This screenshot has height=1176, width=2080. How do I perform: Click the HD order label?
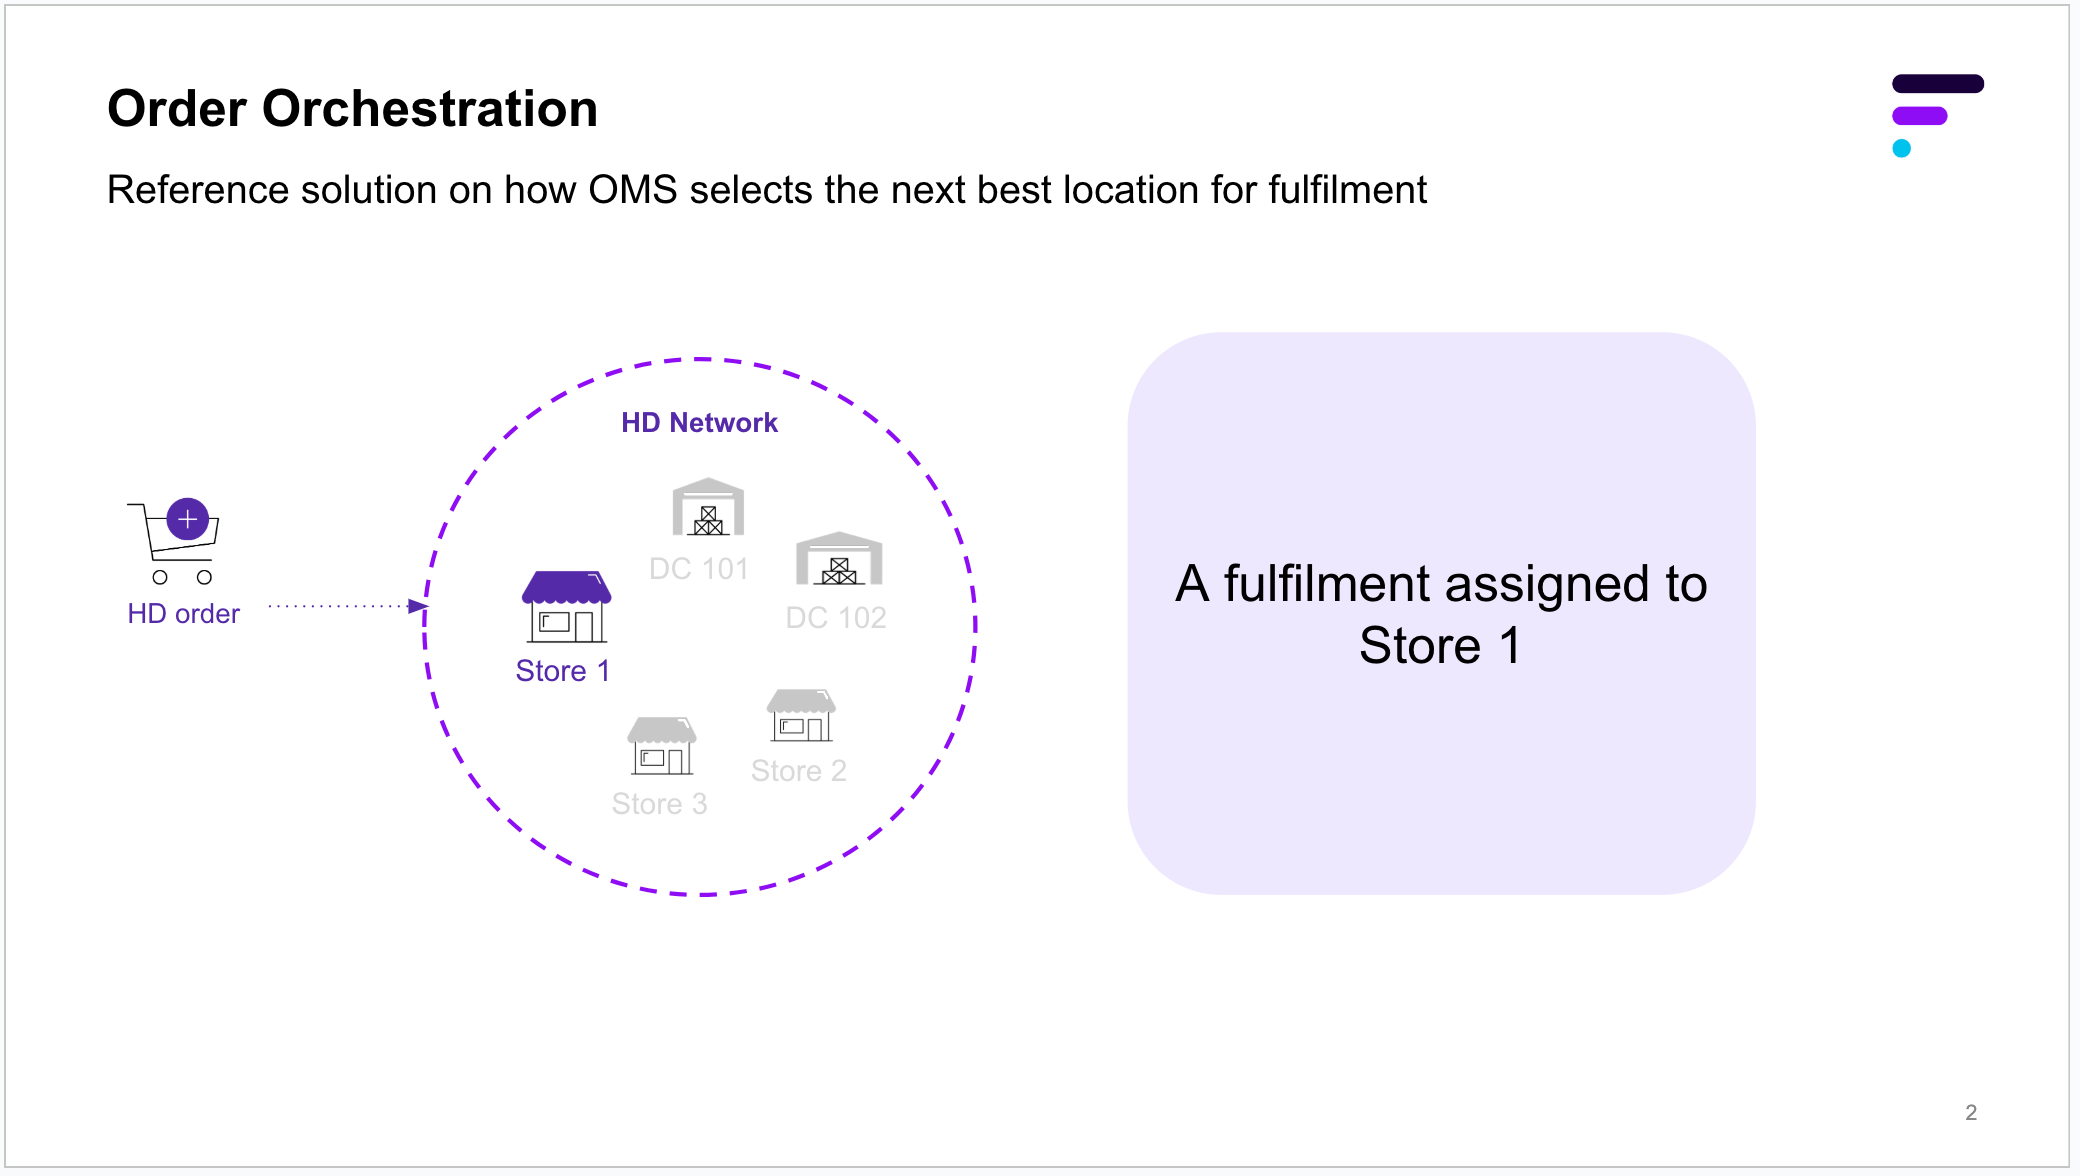click(x=183, y=613)
